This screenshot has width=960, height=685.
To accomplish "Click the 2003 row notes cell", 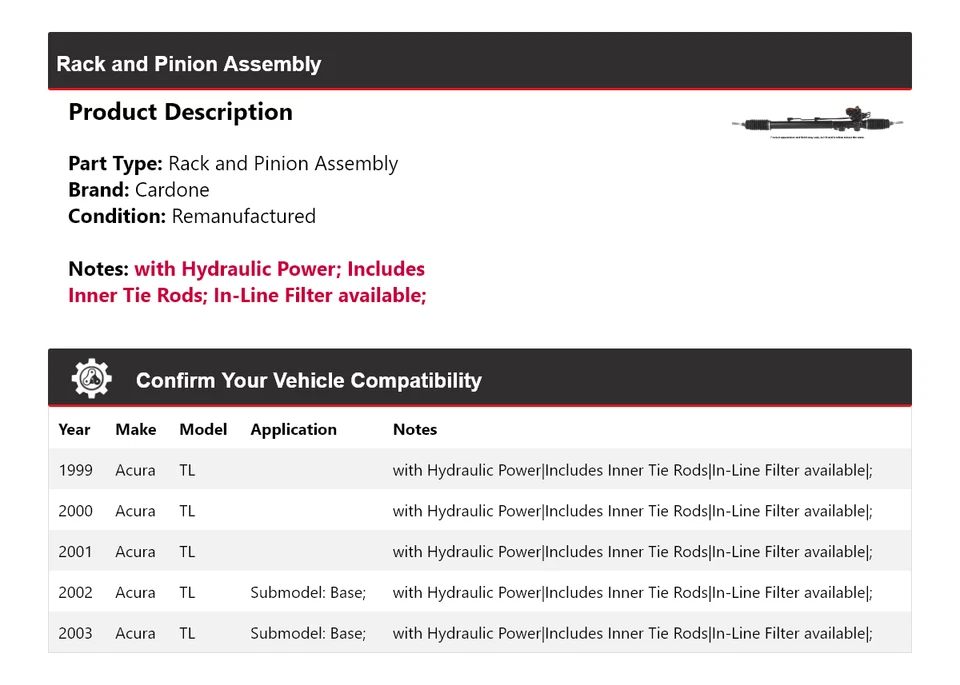I will point(632,633).
